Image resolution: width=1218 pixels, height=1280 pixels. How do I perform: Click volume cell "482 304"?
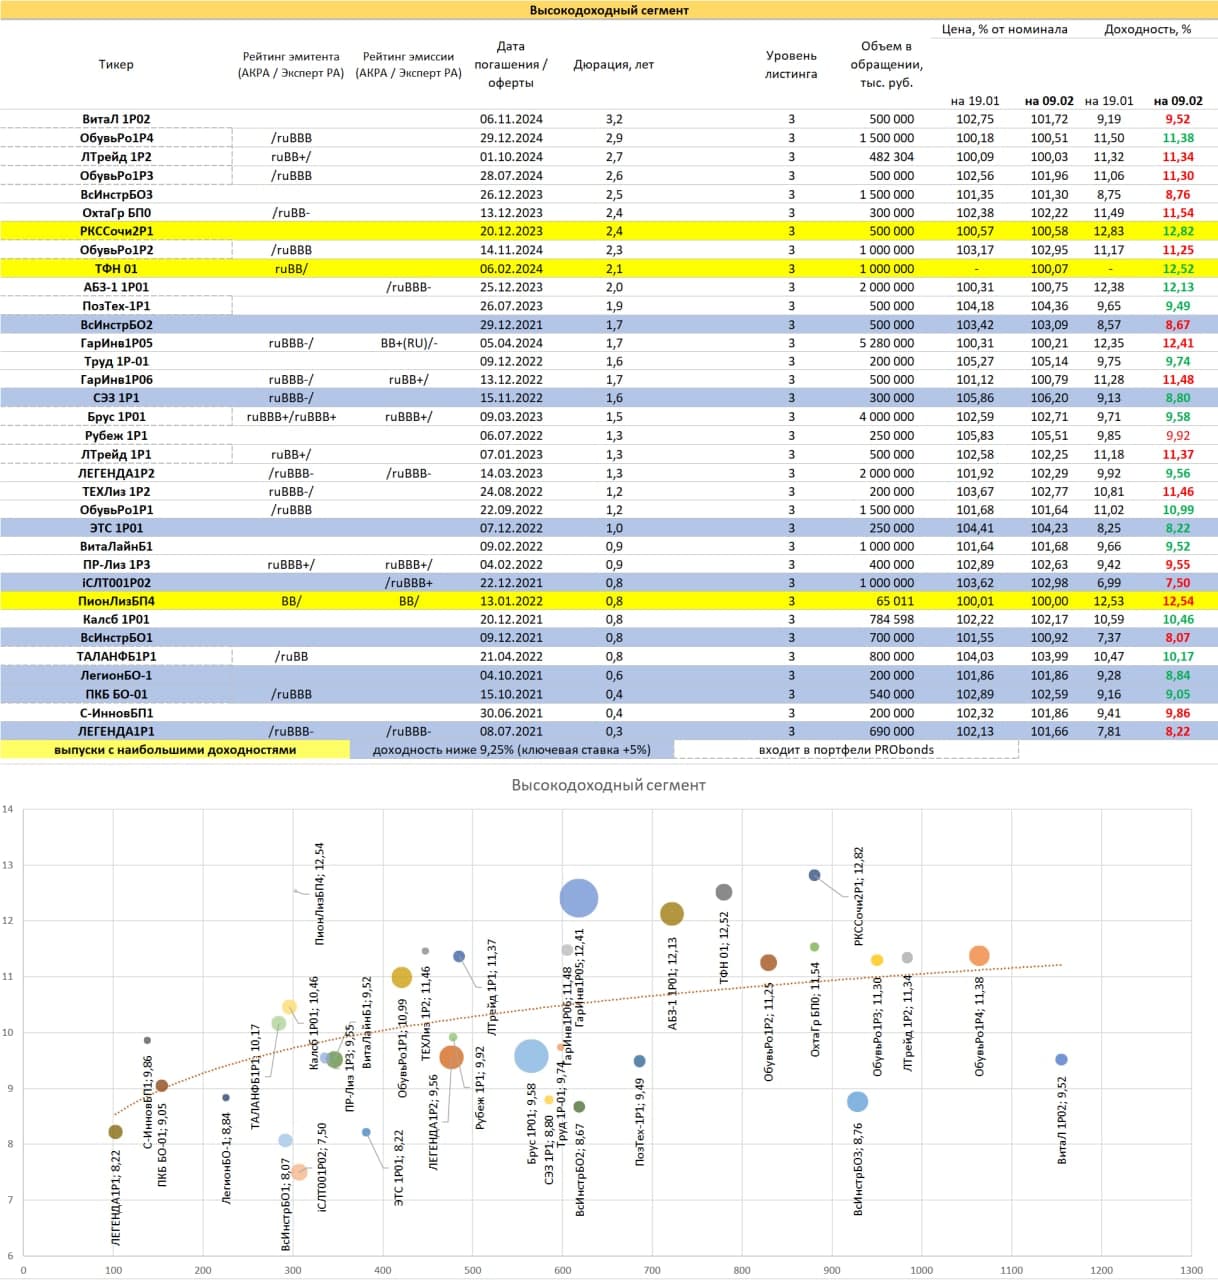point(891,157)
